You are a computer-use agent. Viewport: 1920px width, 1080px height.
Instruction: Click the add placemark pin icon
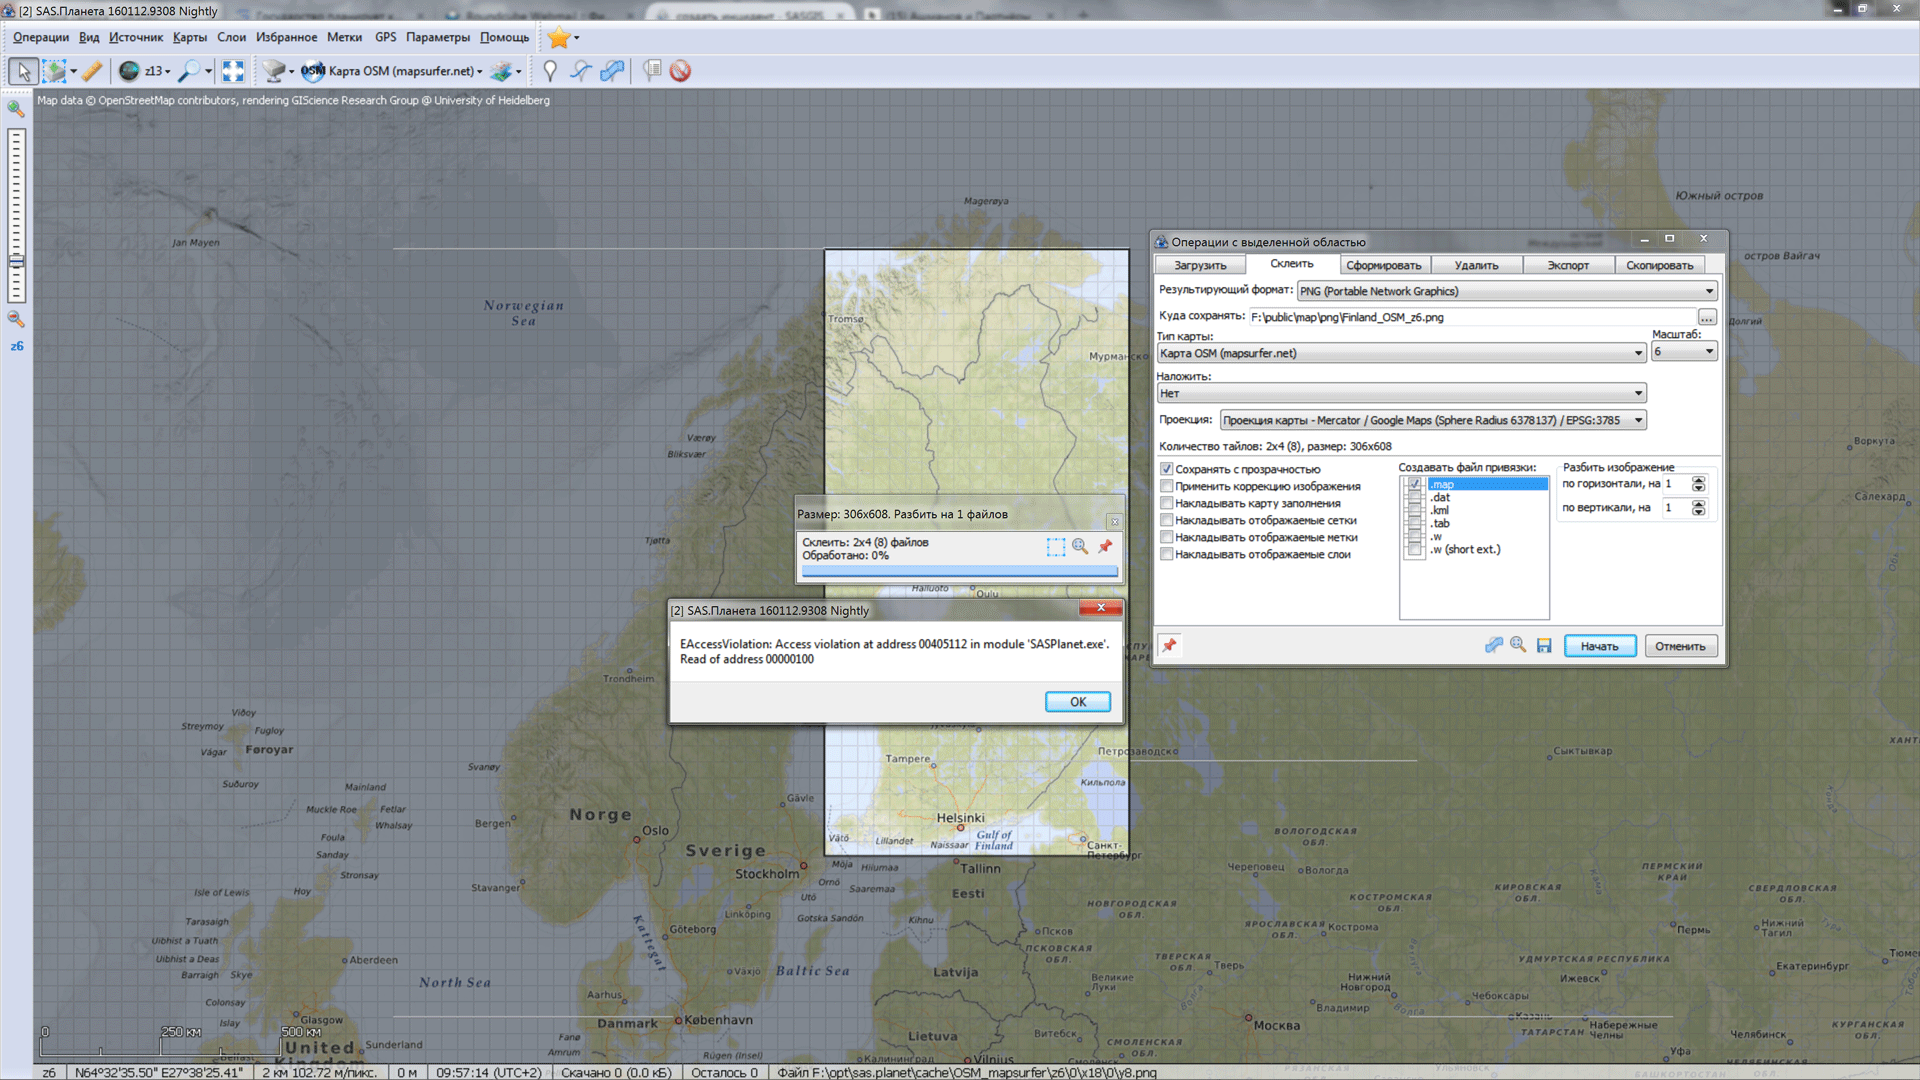[549, 71]
